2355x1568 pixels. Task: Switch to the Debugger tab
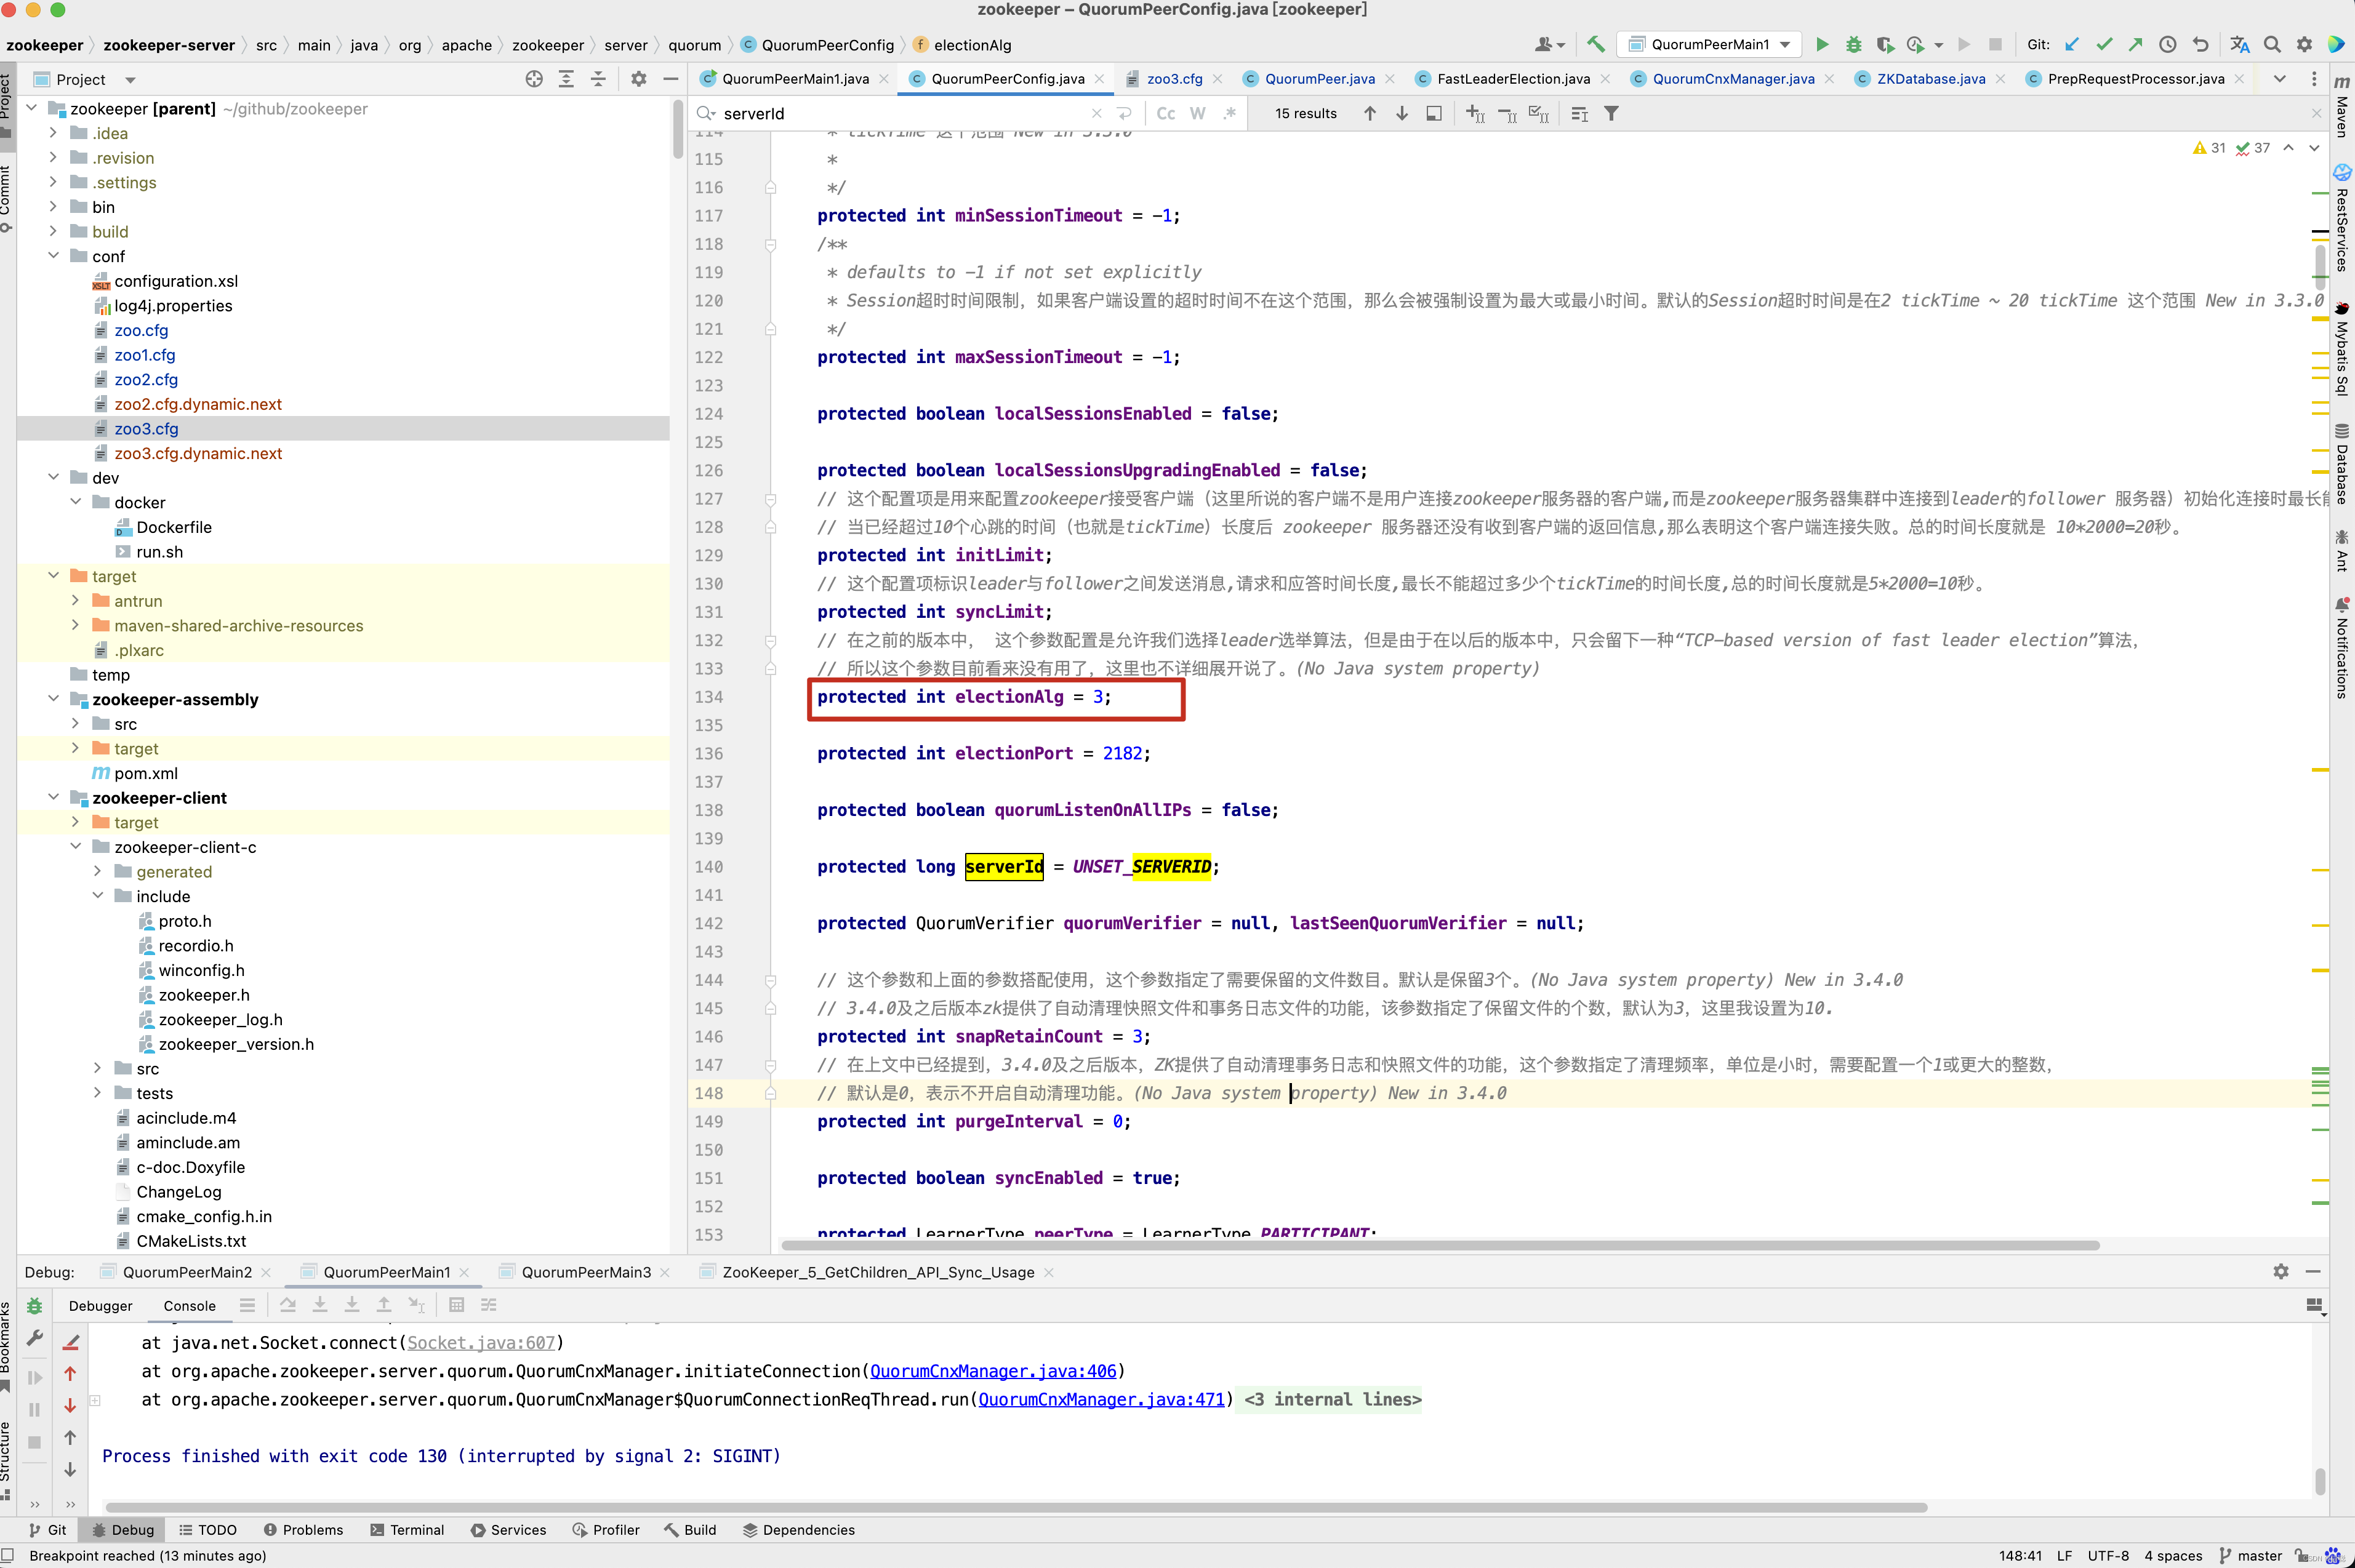coord(100,1306)
